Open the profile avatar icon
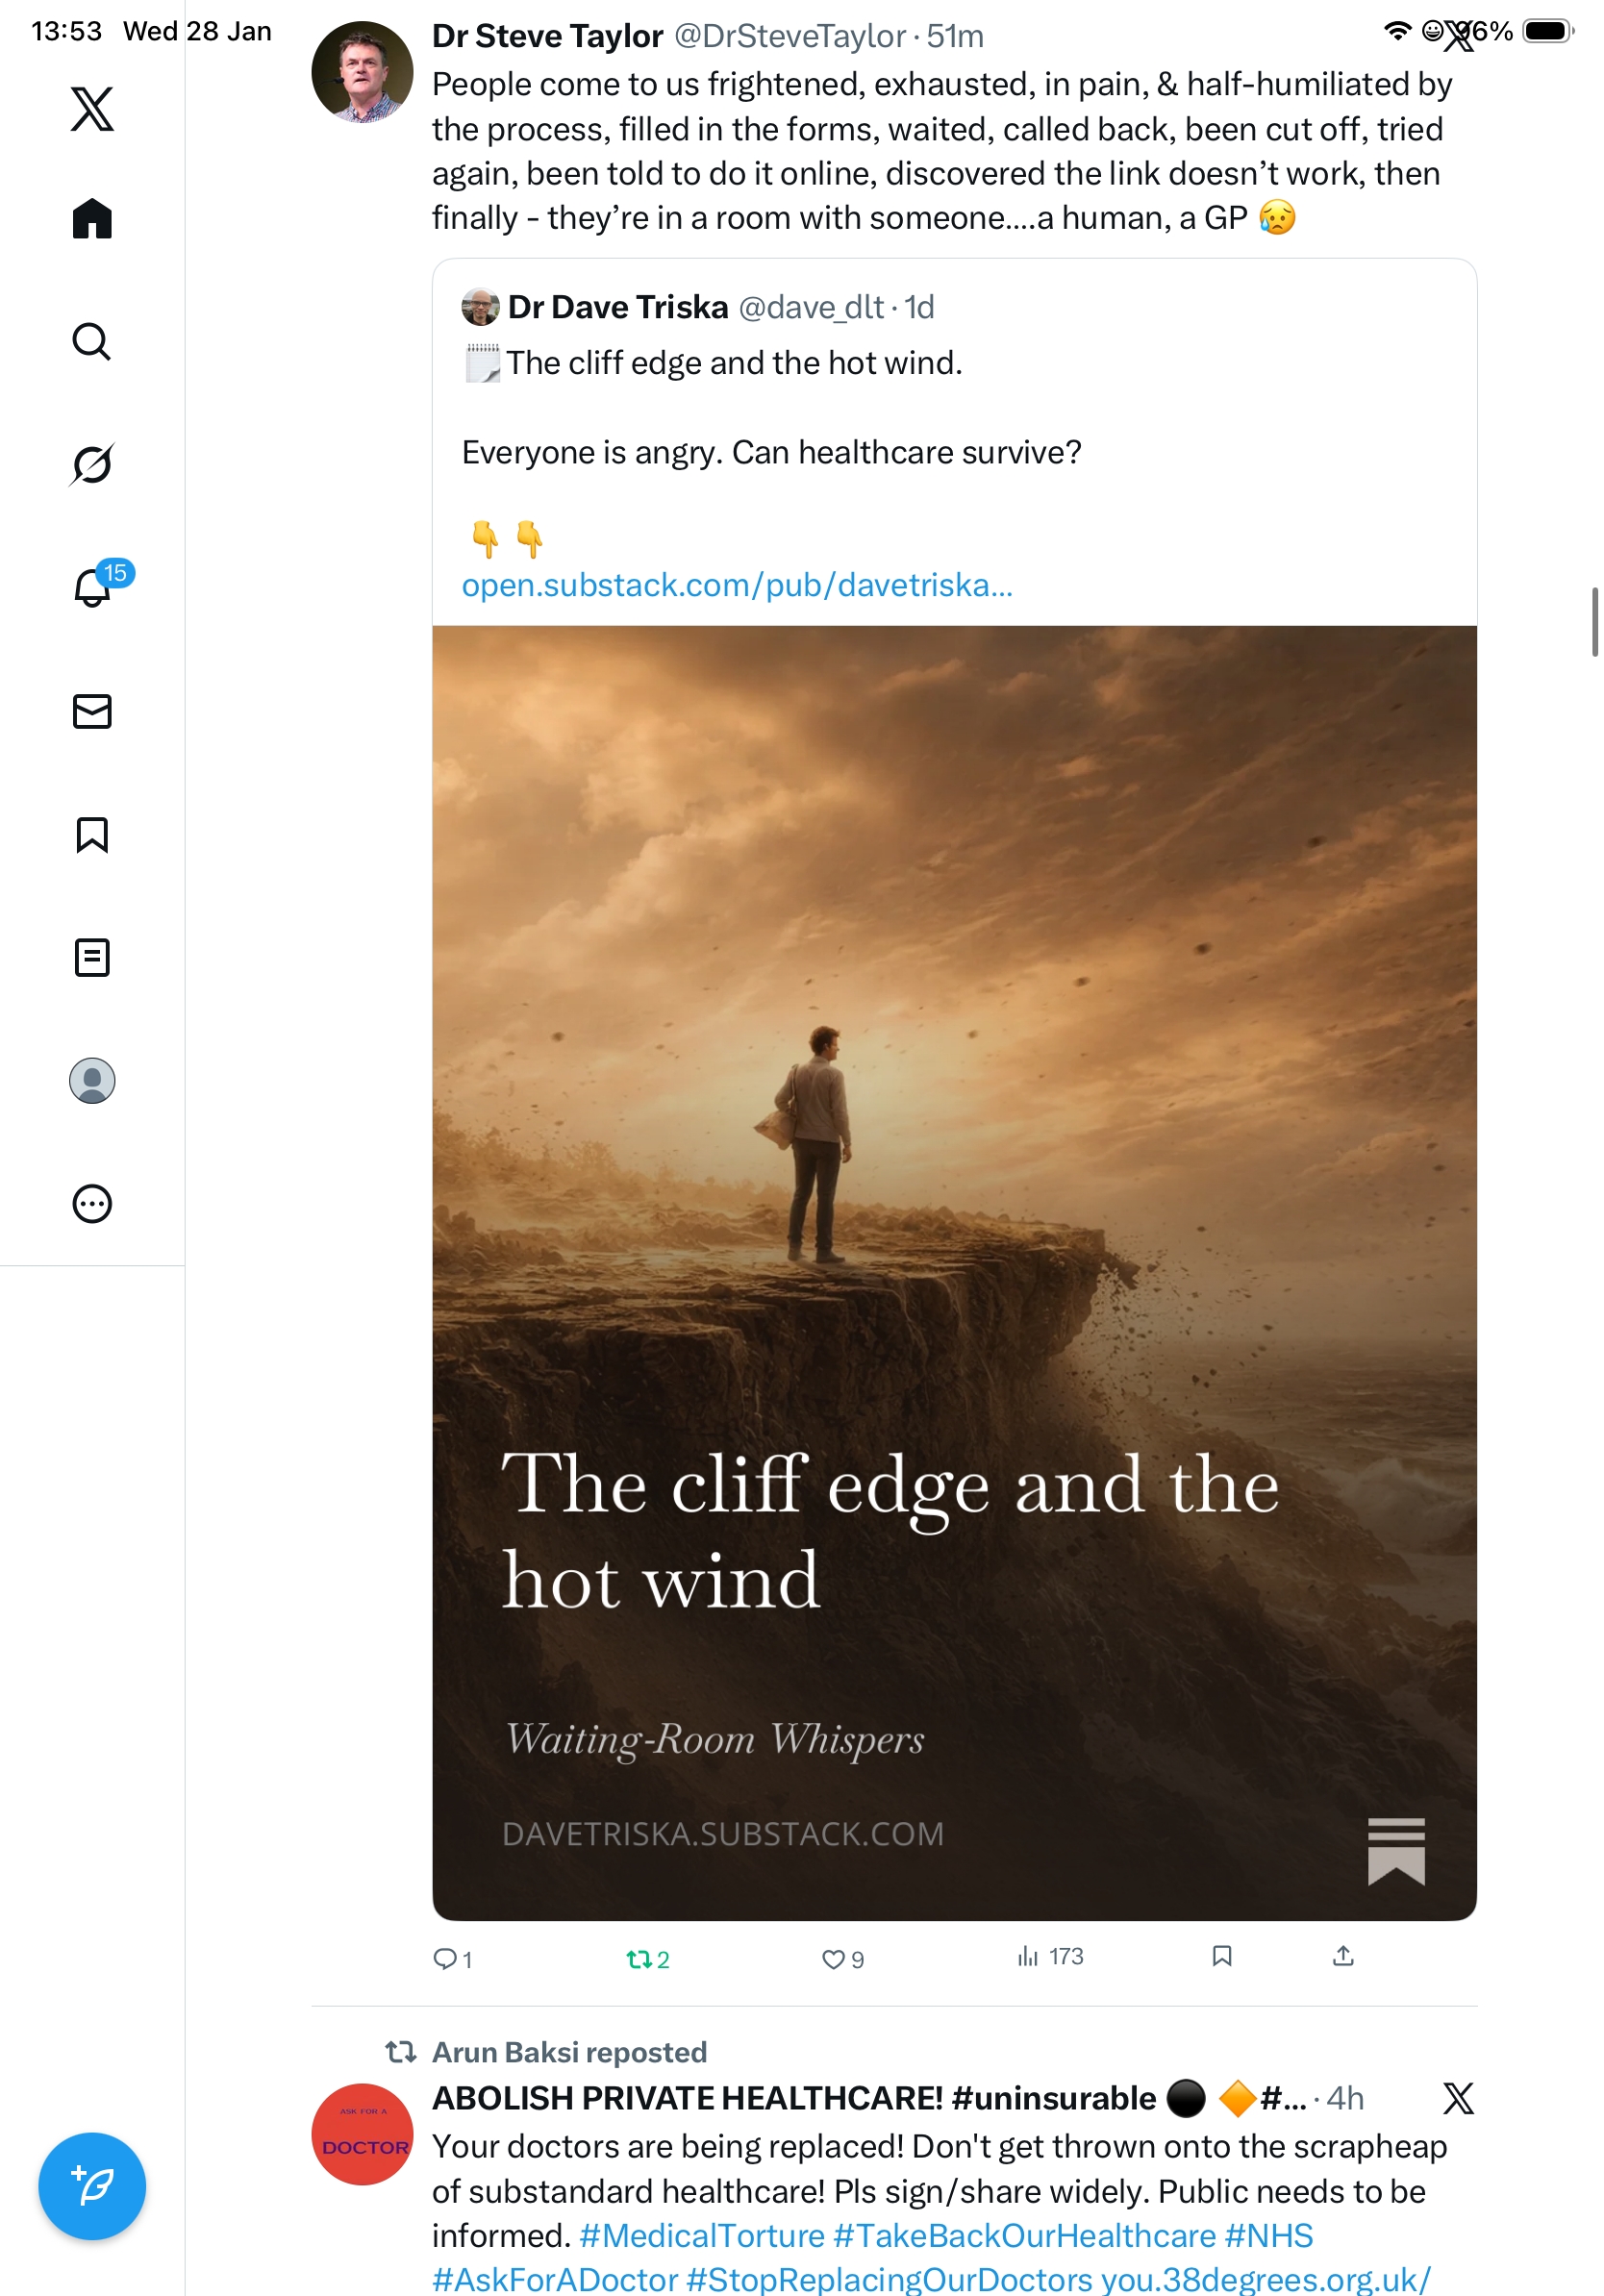1604x2296 pixels. pyautogui.click(x=92, y=1080)
